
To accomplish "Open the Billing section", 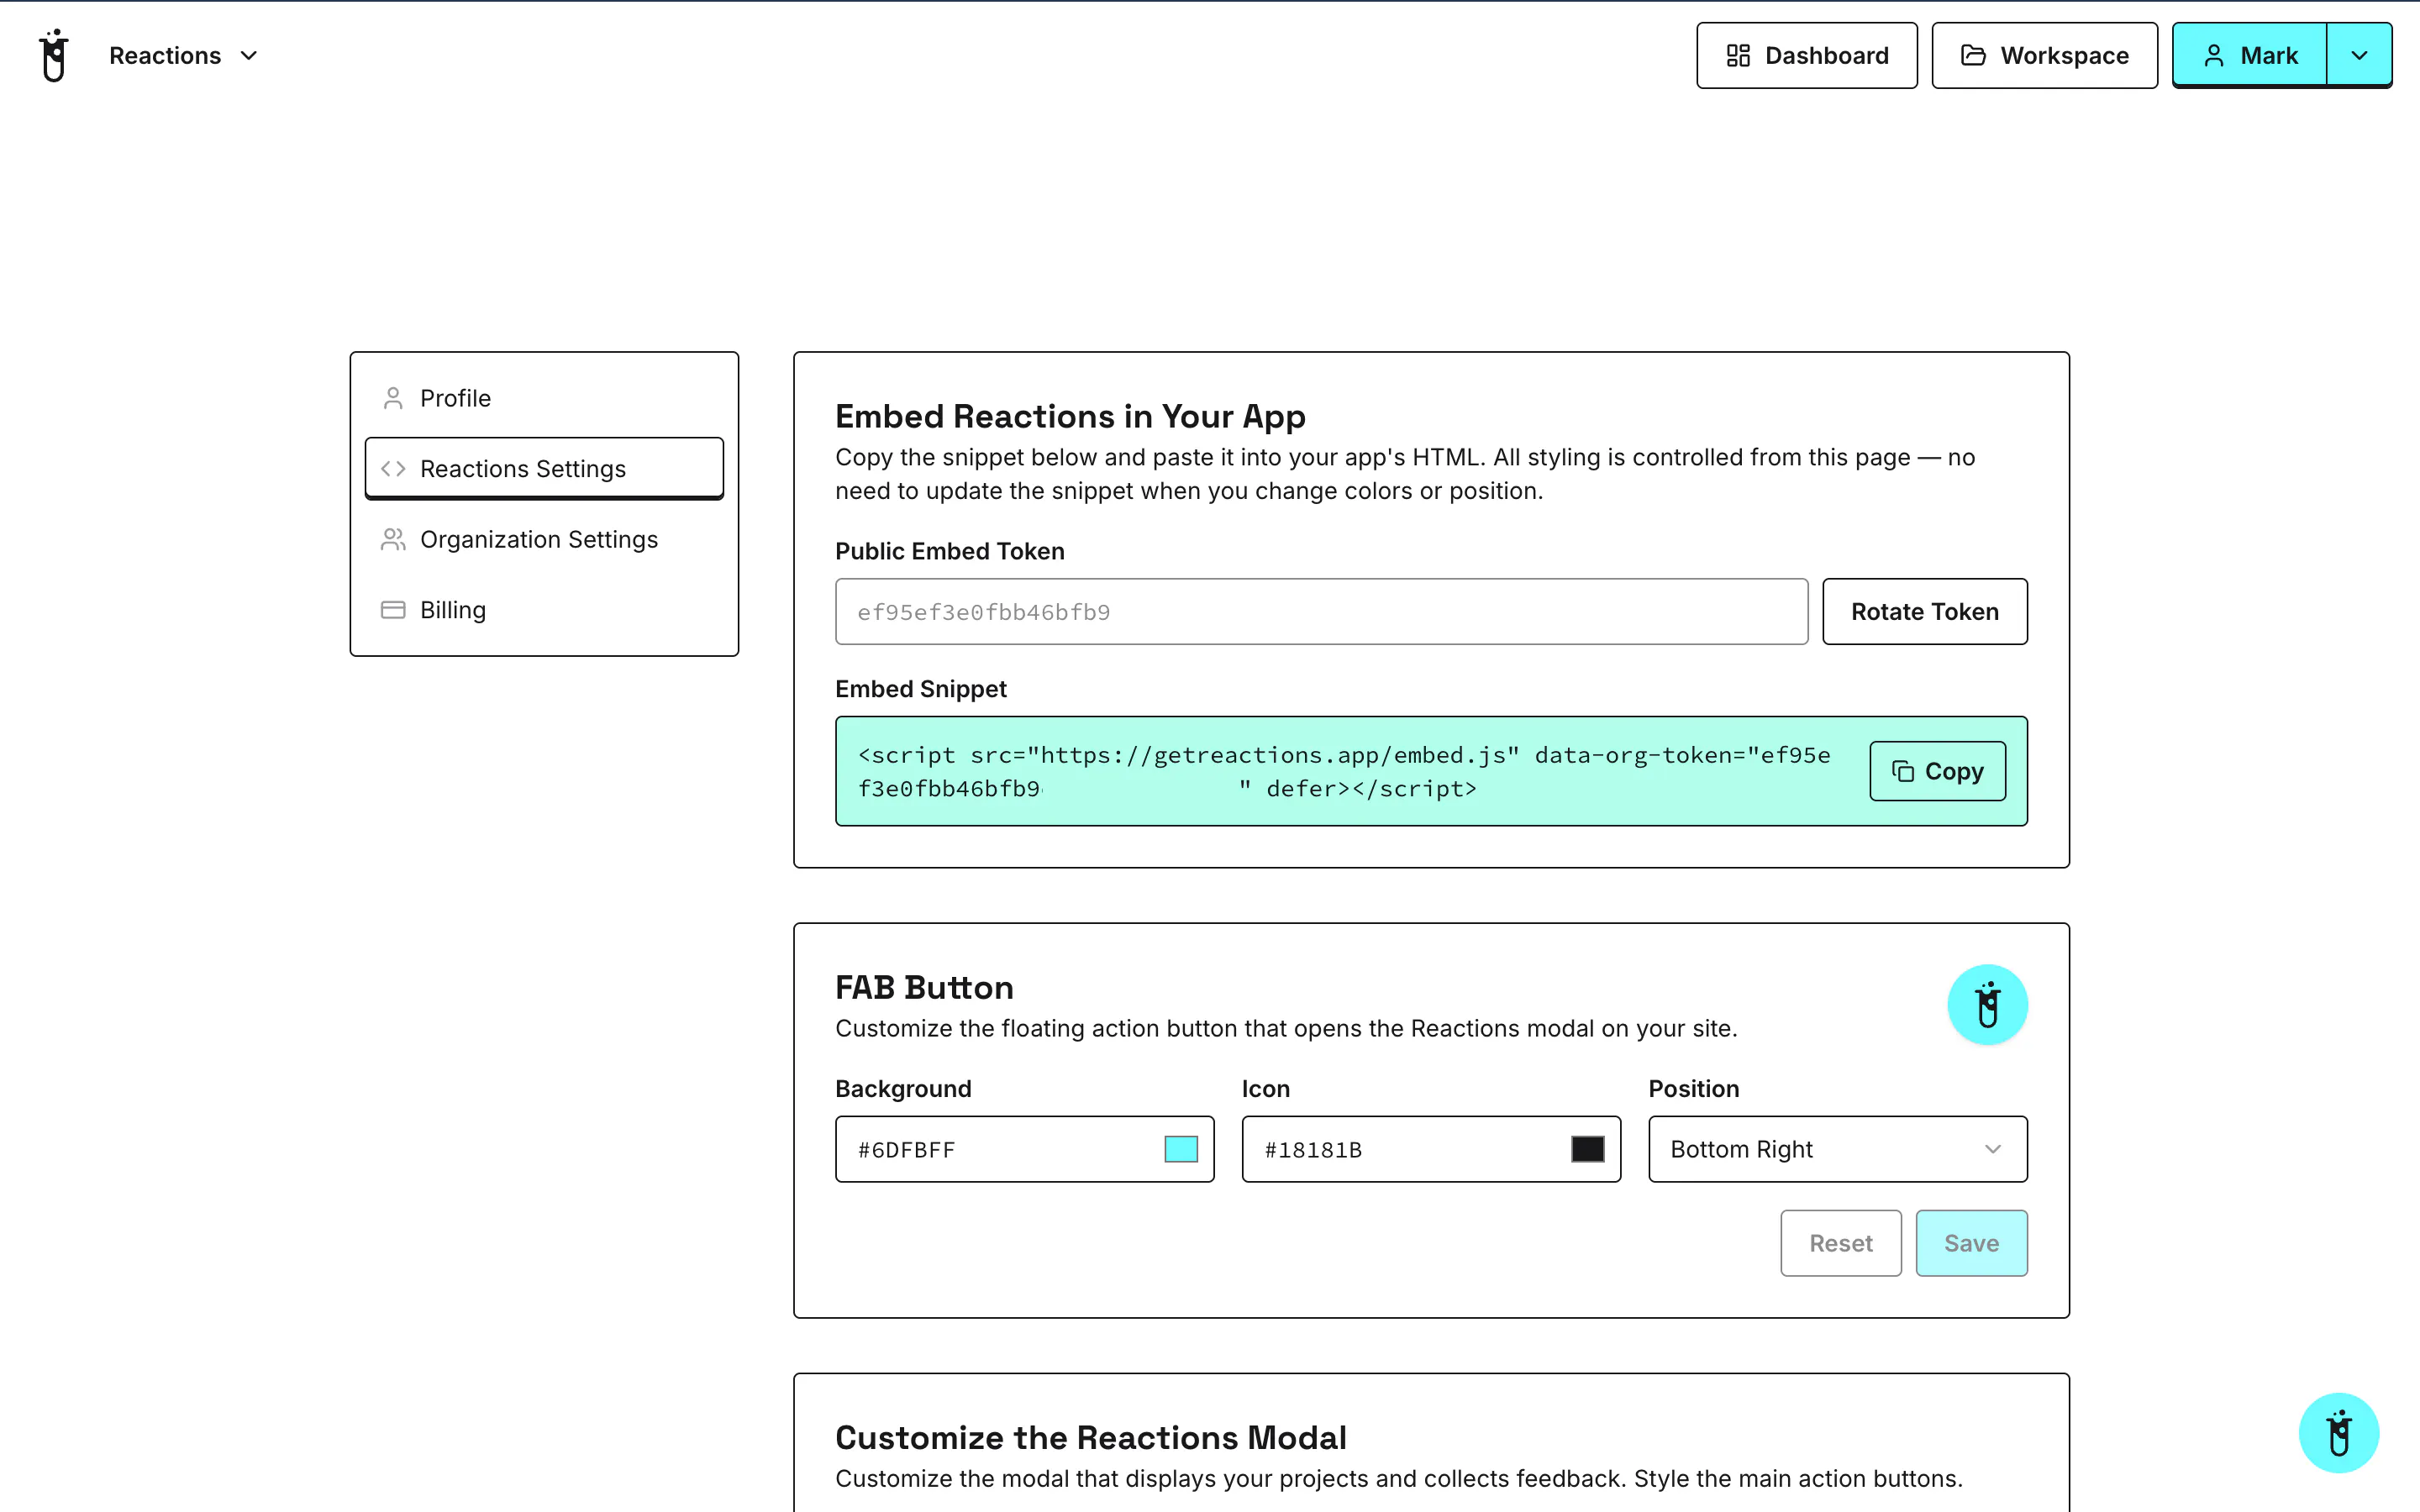I will click(544, 609).
